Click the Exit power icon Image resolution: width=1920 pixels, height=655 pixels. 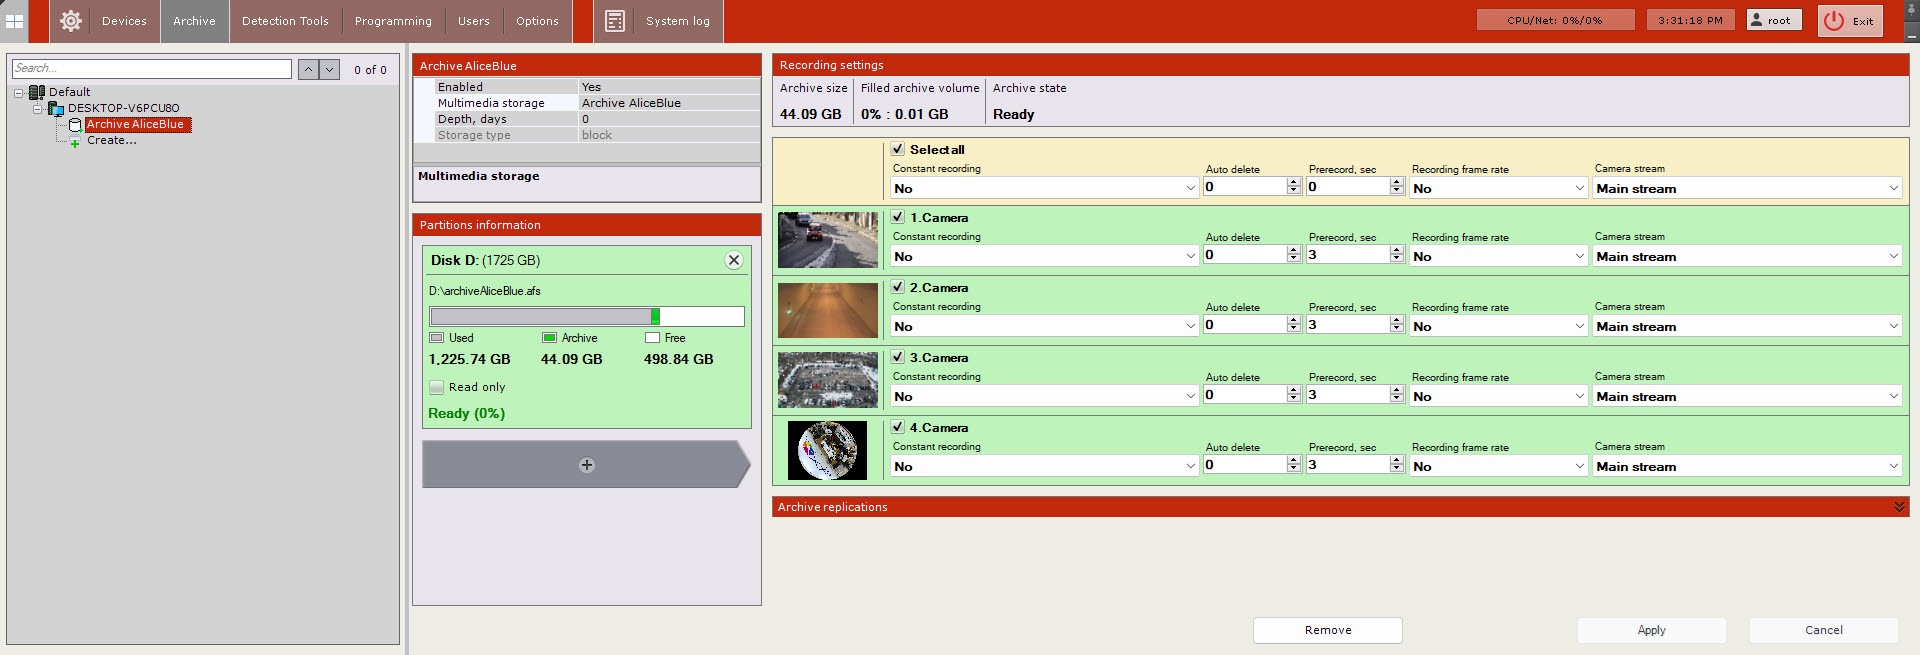1833,21
